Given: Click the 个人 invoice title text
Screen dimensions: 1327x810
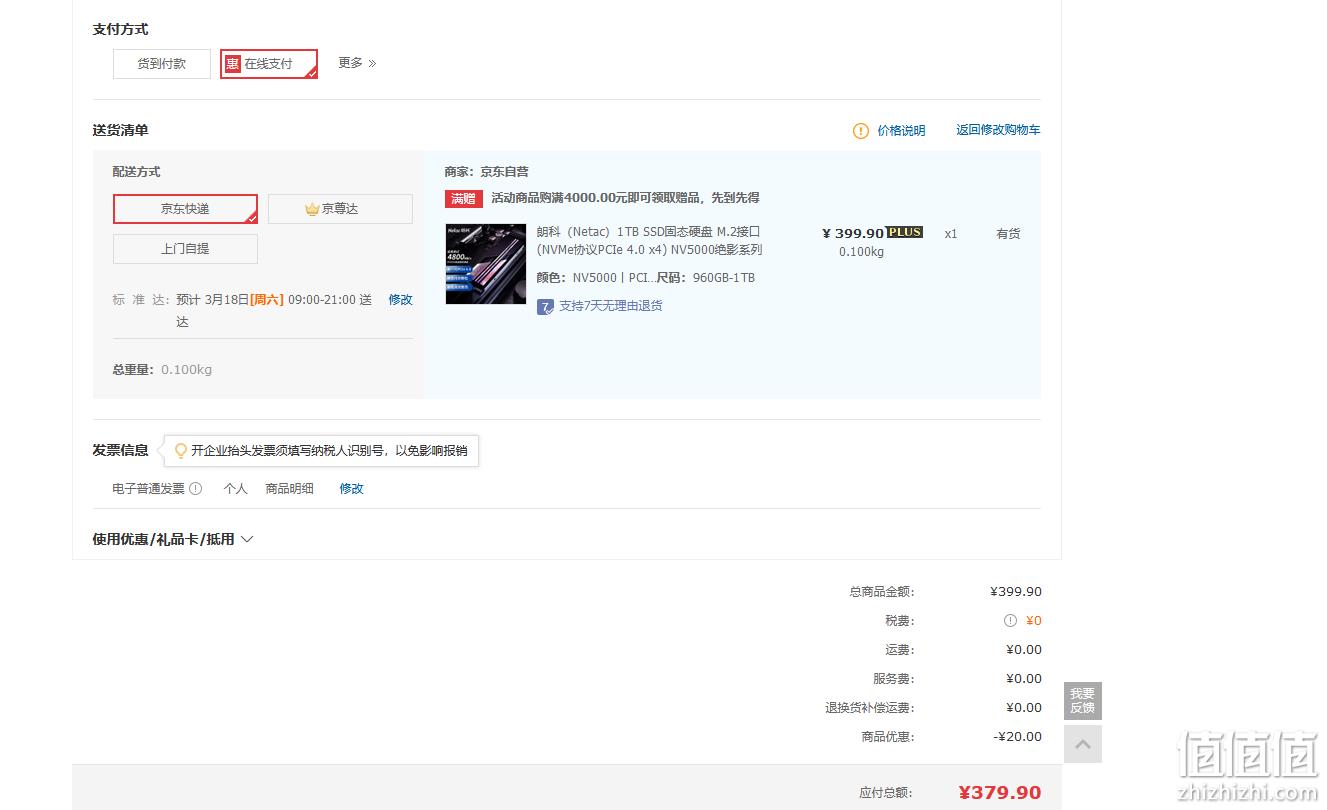Looking at the screenshot, I should tap(235, 489).
